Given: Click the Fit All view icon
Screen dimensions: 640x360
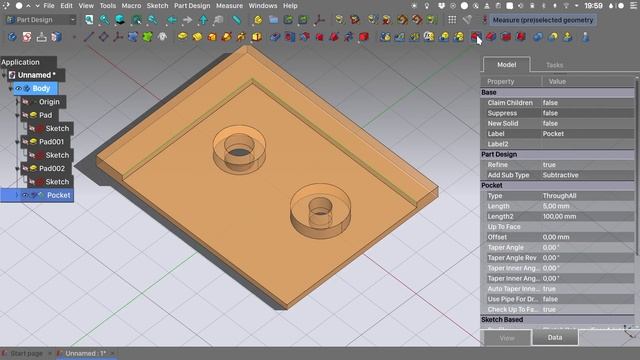Looking at the screenshot, I should [89, 20].
